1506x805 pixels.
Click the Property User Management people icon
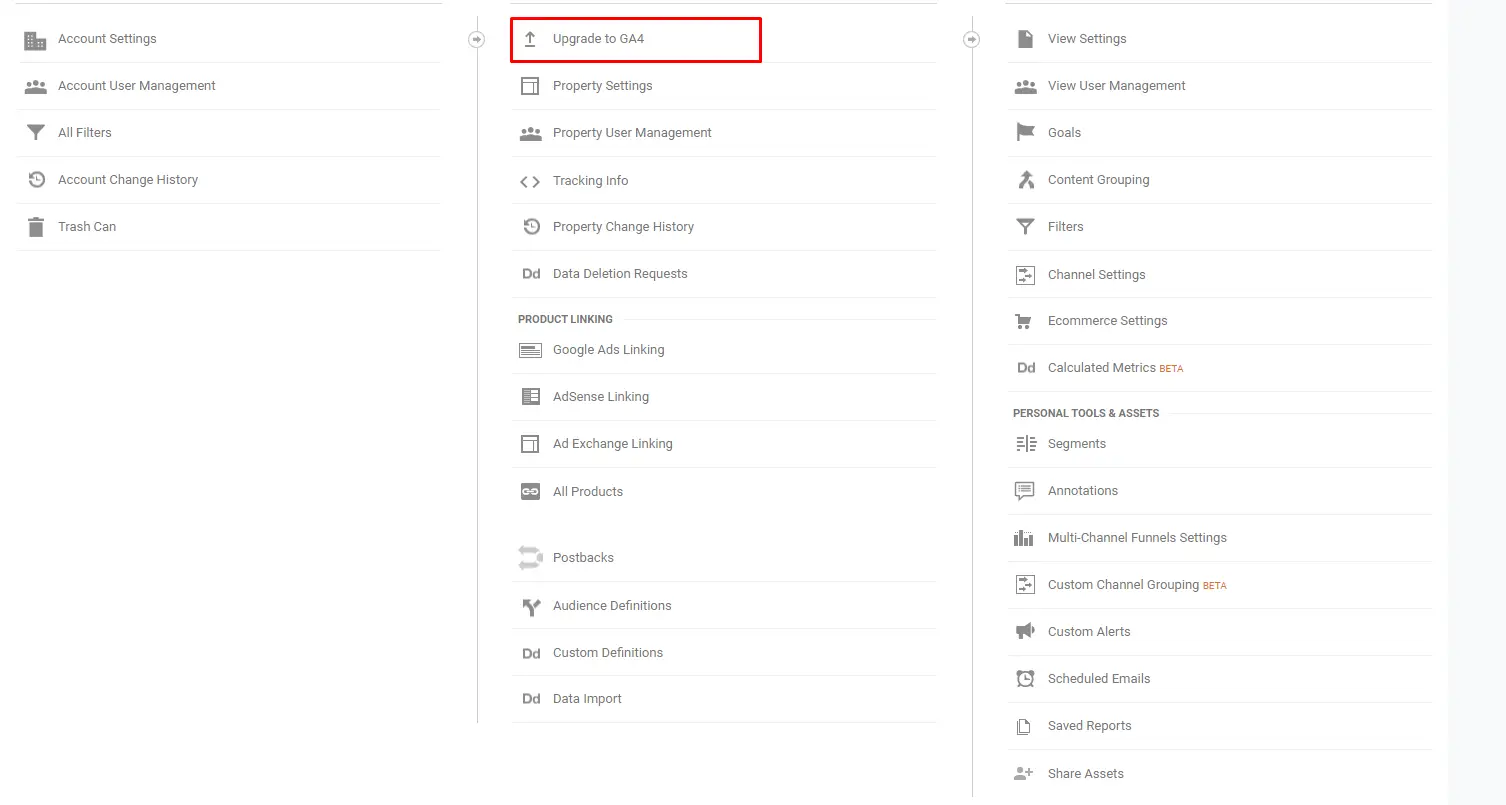[530, 133]
